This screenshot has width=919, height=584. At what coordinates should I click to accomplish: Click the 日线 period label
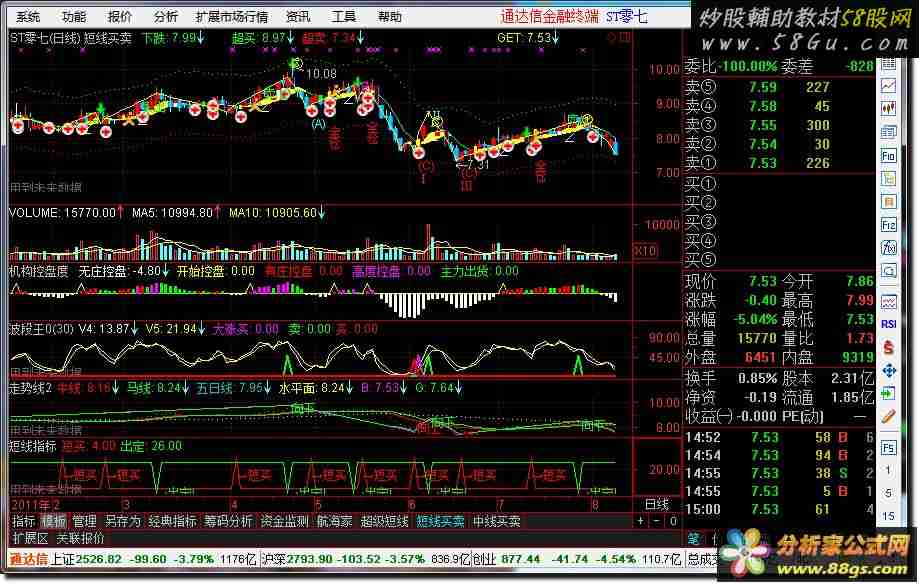[x=657, y=504]
